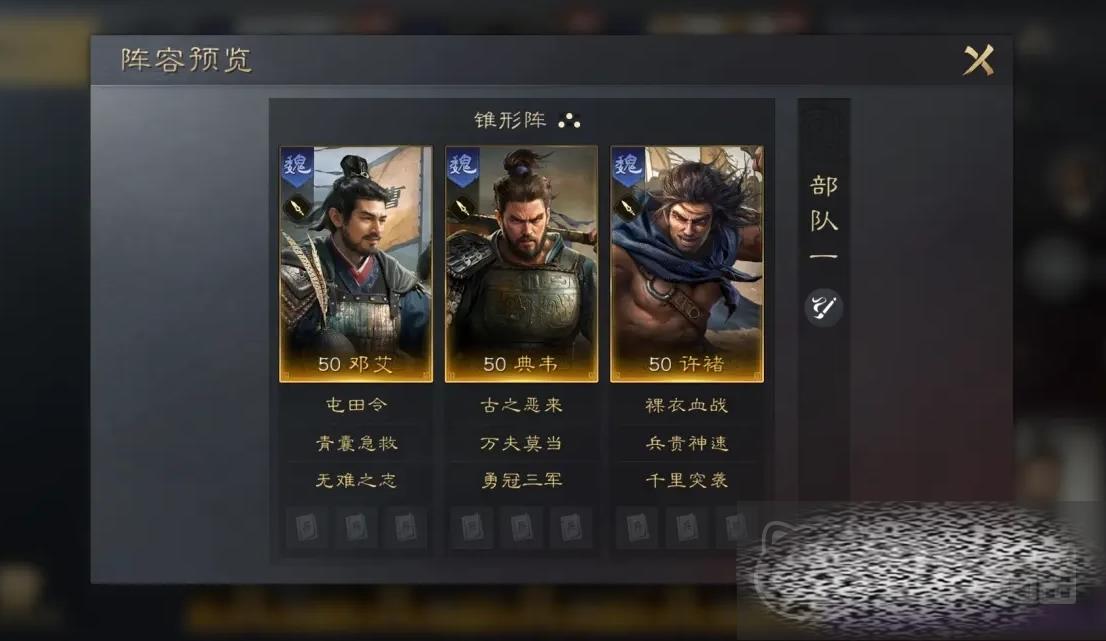This screenshot has width=1106, height=641.
Task: Select the 万夫莫当 skill
Action: pos(521,443)
